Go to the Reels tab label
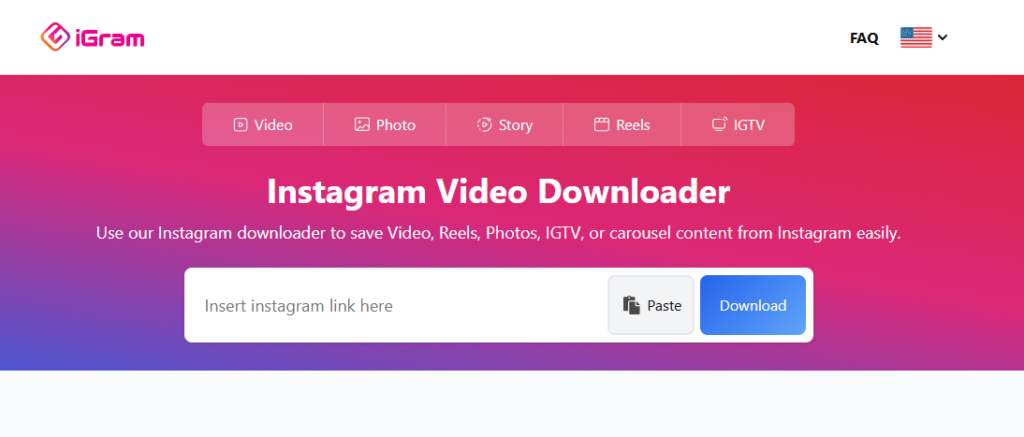The image size is (1024, 437). coord(633,125)
